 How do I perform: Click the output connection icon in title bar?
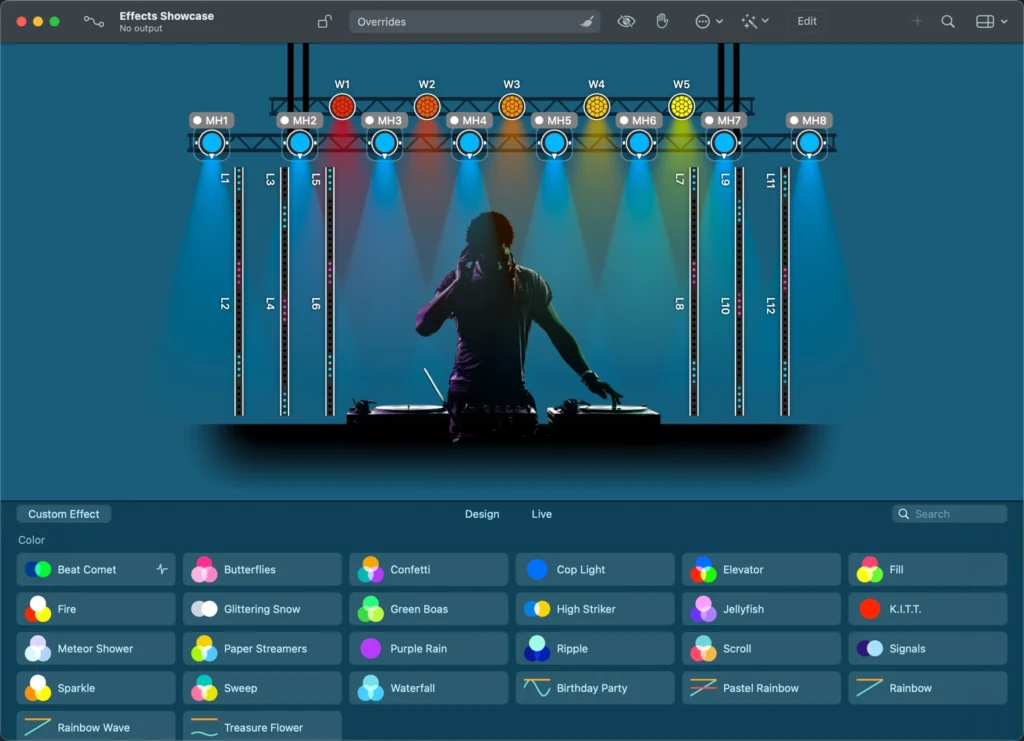(x=93, y=21)
